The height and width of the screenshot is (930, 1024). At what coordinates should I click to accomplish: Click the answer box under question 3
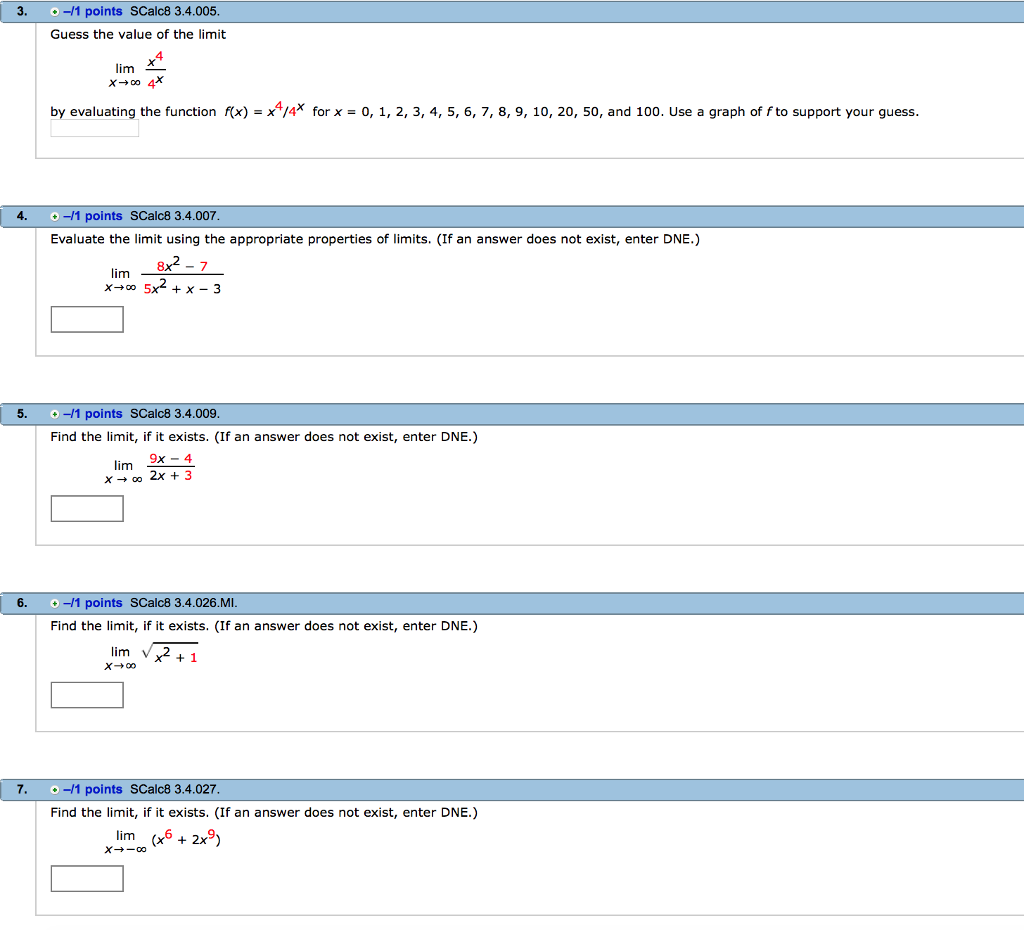pyautogui.click(x=94, y=128)
